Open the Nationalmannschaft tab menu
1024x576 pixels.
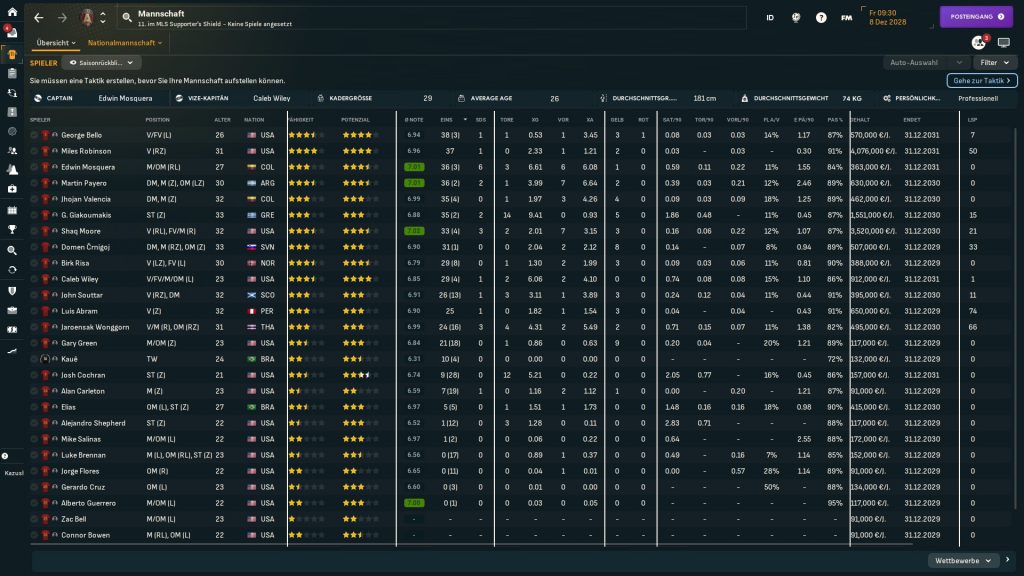[x=125, y=43]
